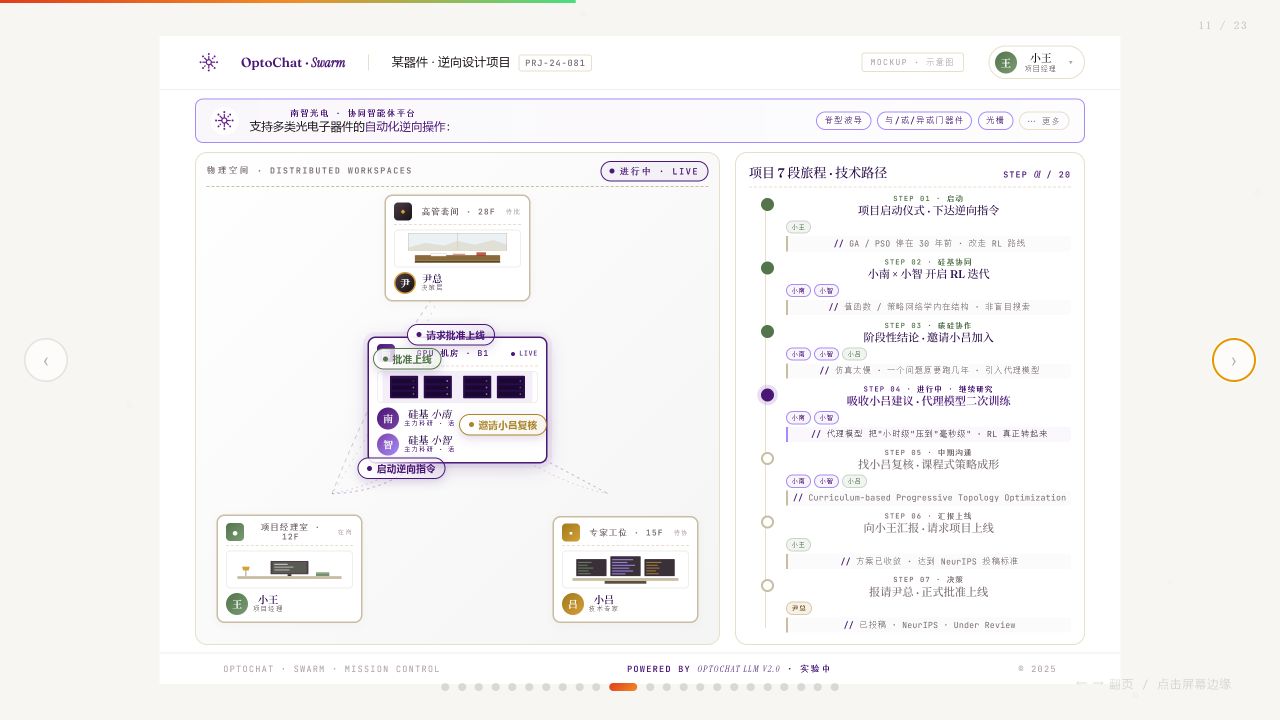This screenshot has width=1280, height=720.
Task: Click the 专家工位 15F gold room icon
Action: [x=571, y=533]
